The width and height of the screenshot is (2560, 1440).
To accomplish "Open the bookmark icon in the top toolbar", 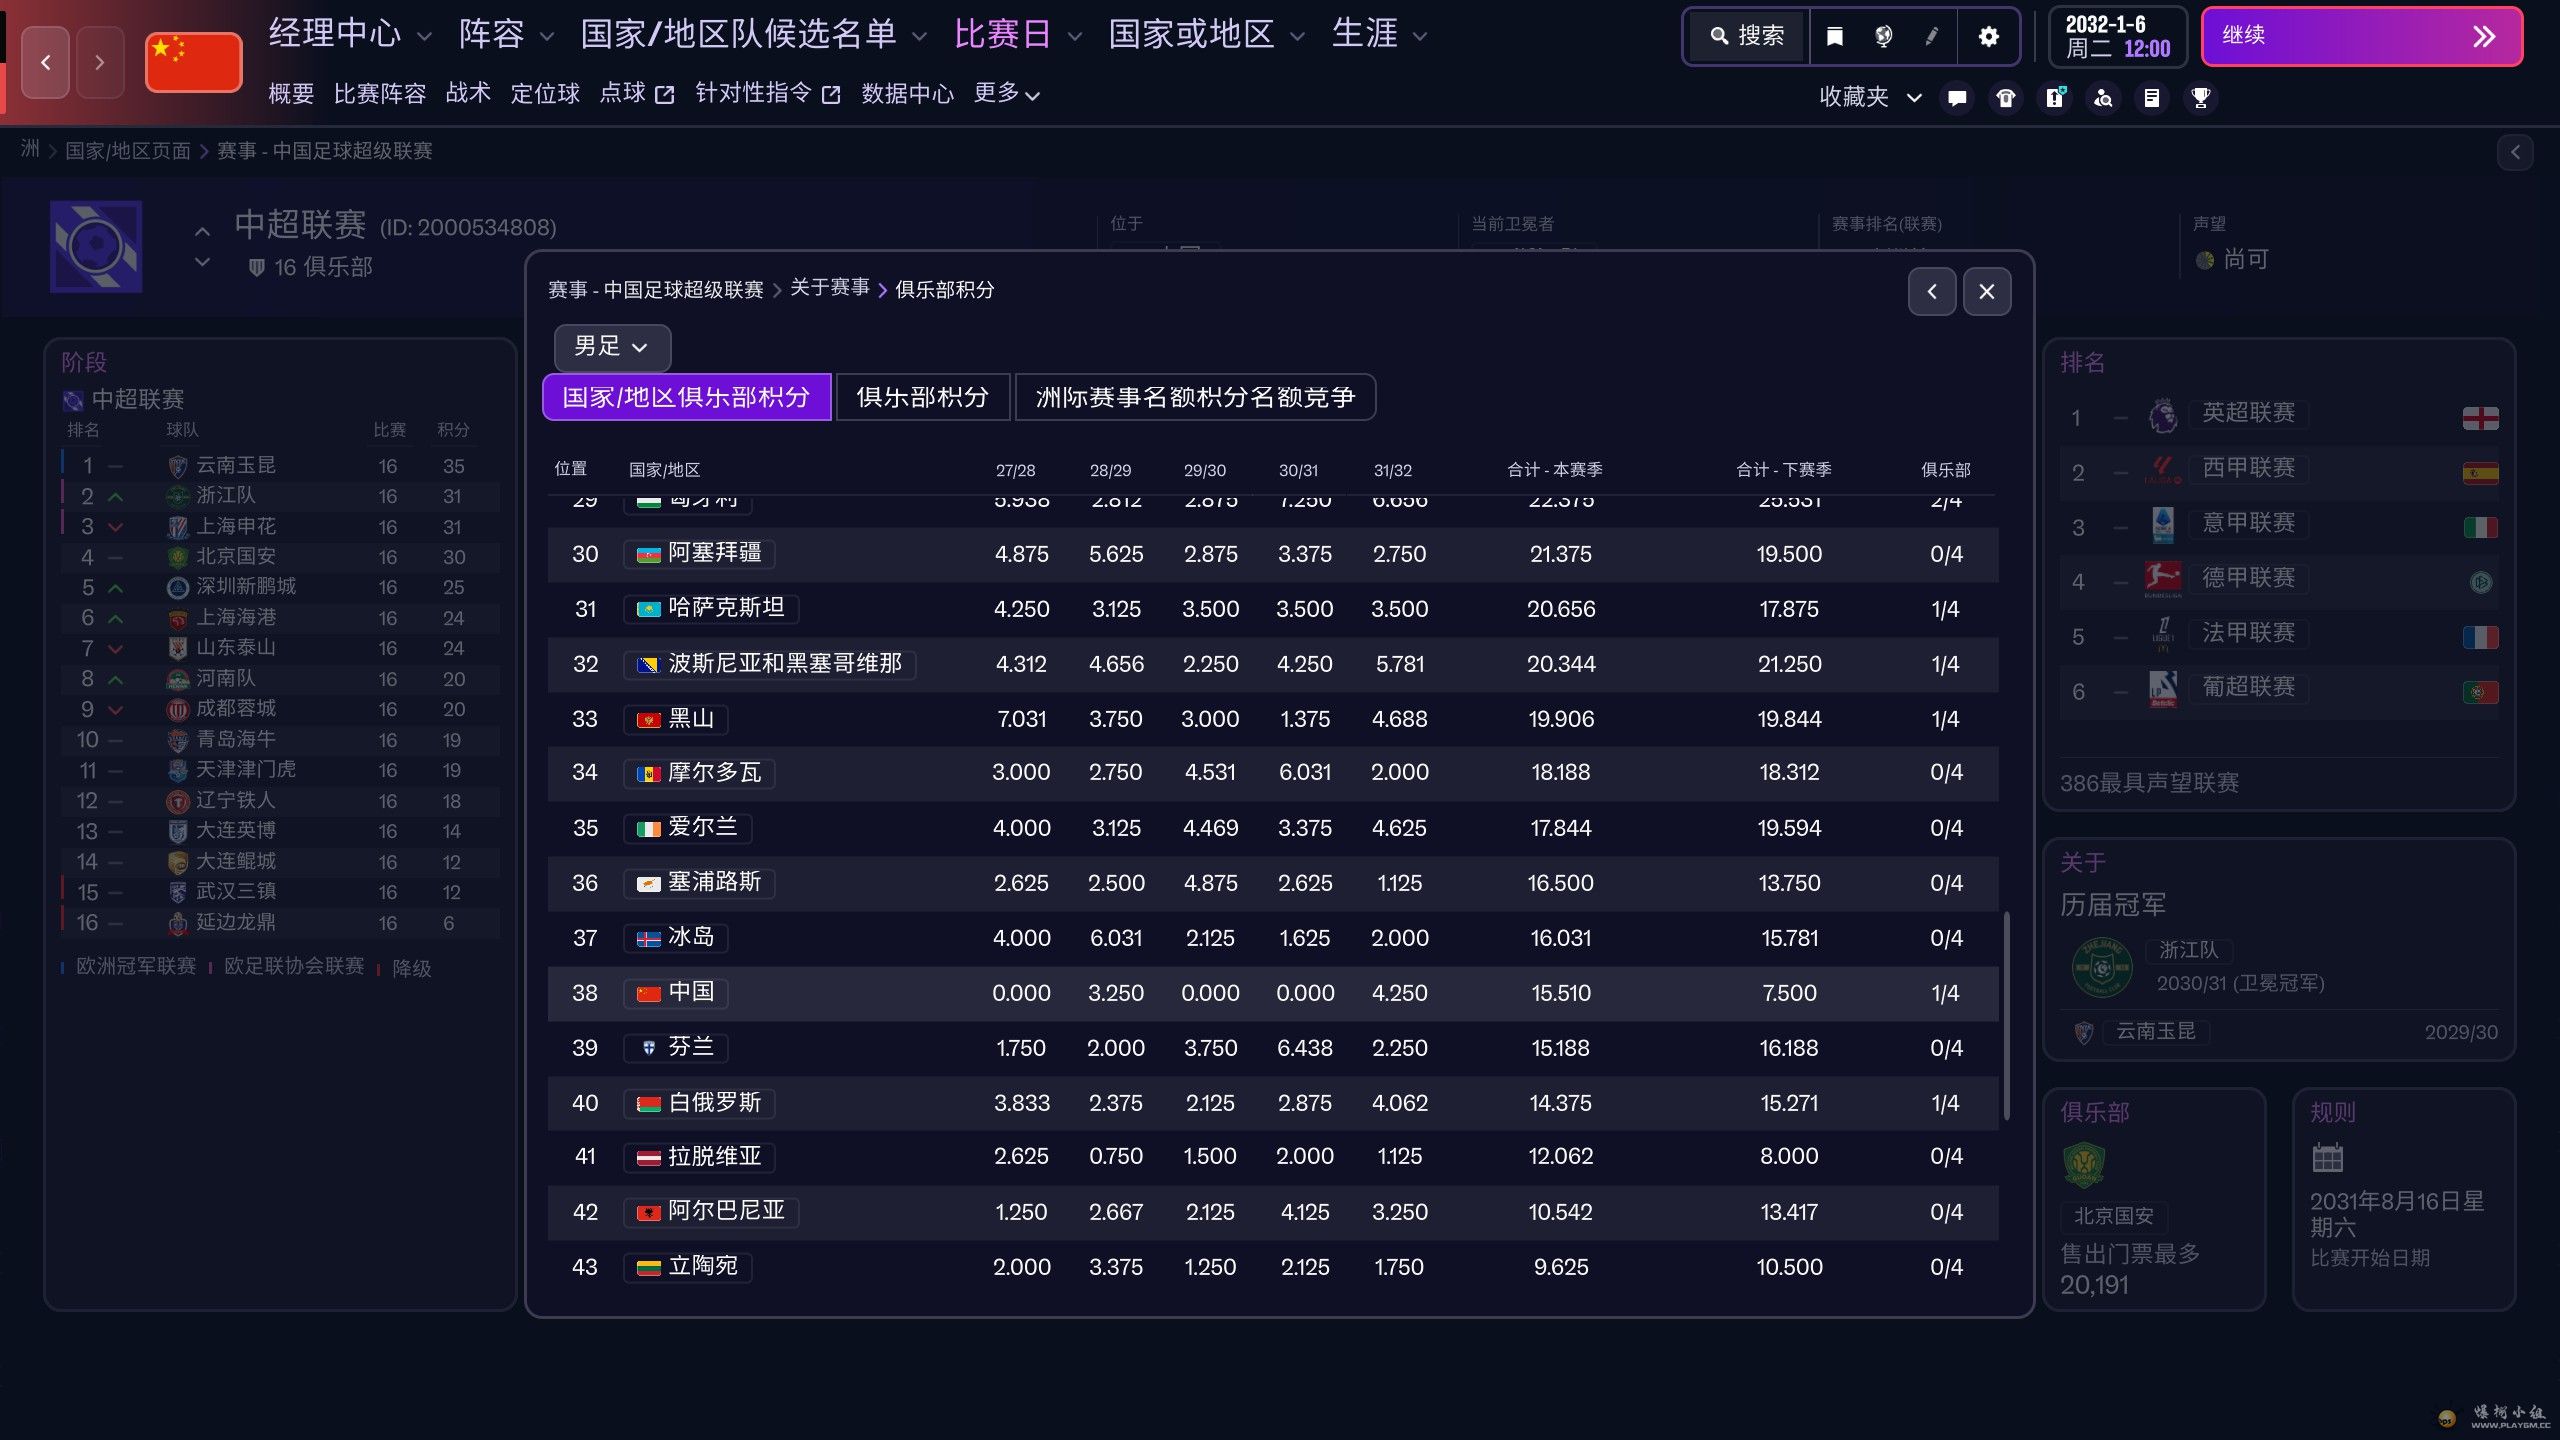I will (x=1835, y=37).
